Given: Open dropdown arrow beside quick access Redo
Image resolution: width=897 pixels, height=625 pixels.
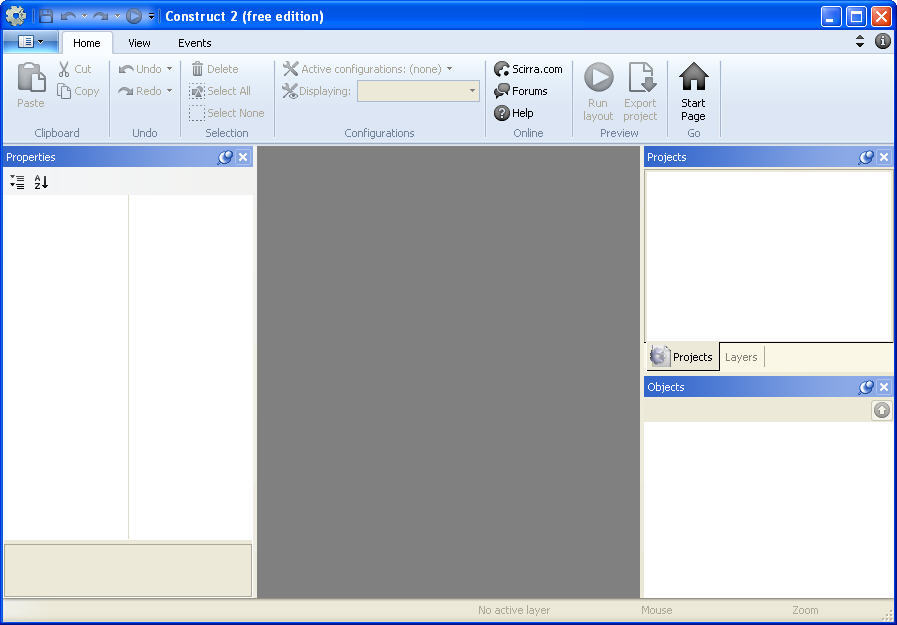Looking at the screenshot, I should pos(117,16).
